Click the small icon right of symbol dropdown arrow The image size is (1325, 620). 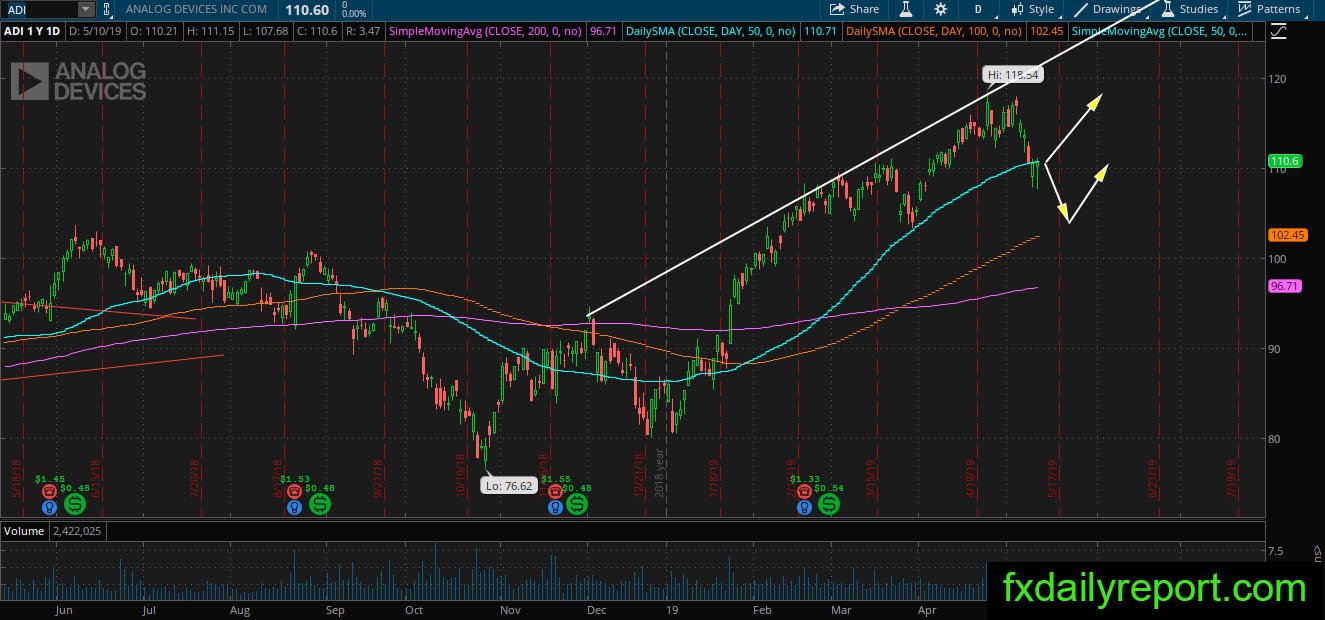(x=105, y=9)
